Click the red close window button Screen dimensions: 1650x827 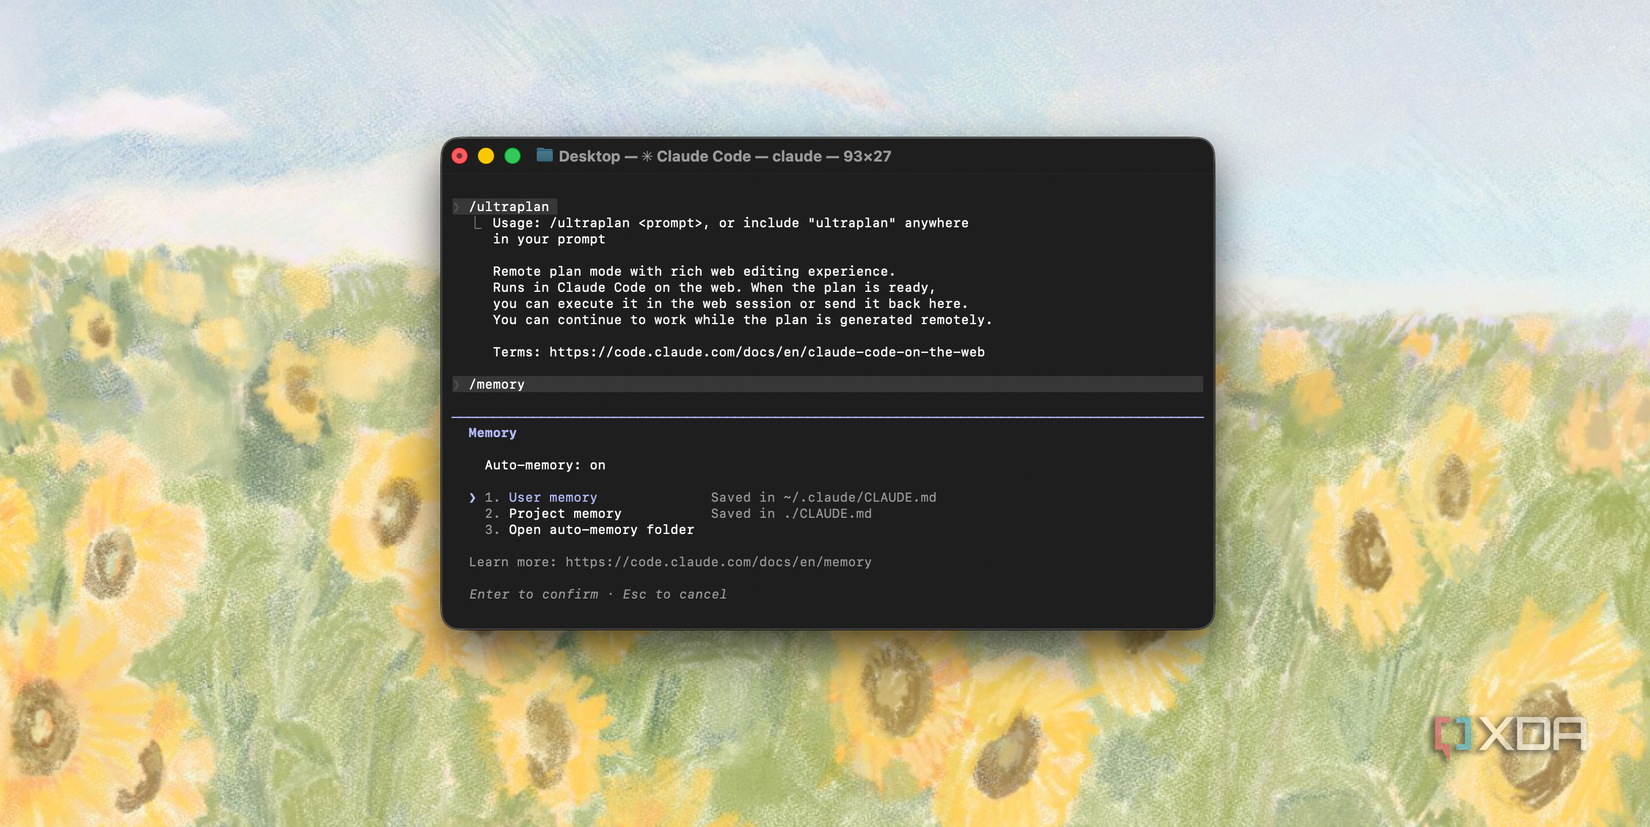coord(460,156)
